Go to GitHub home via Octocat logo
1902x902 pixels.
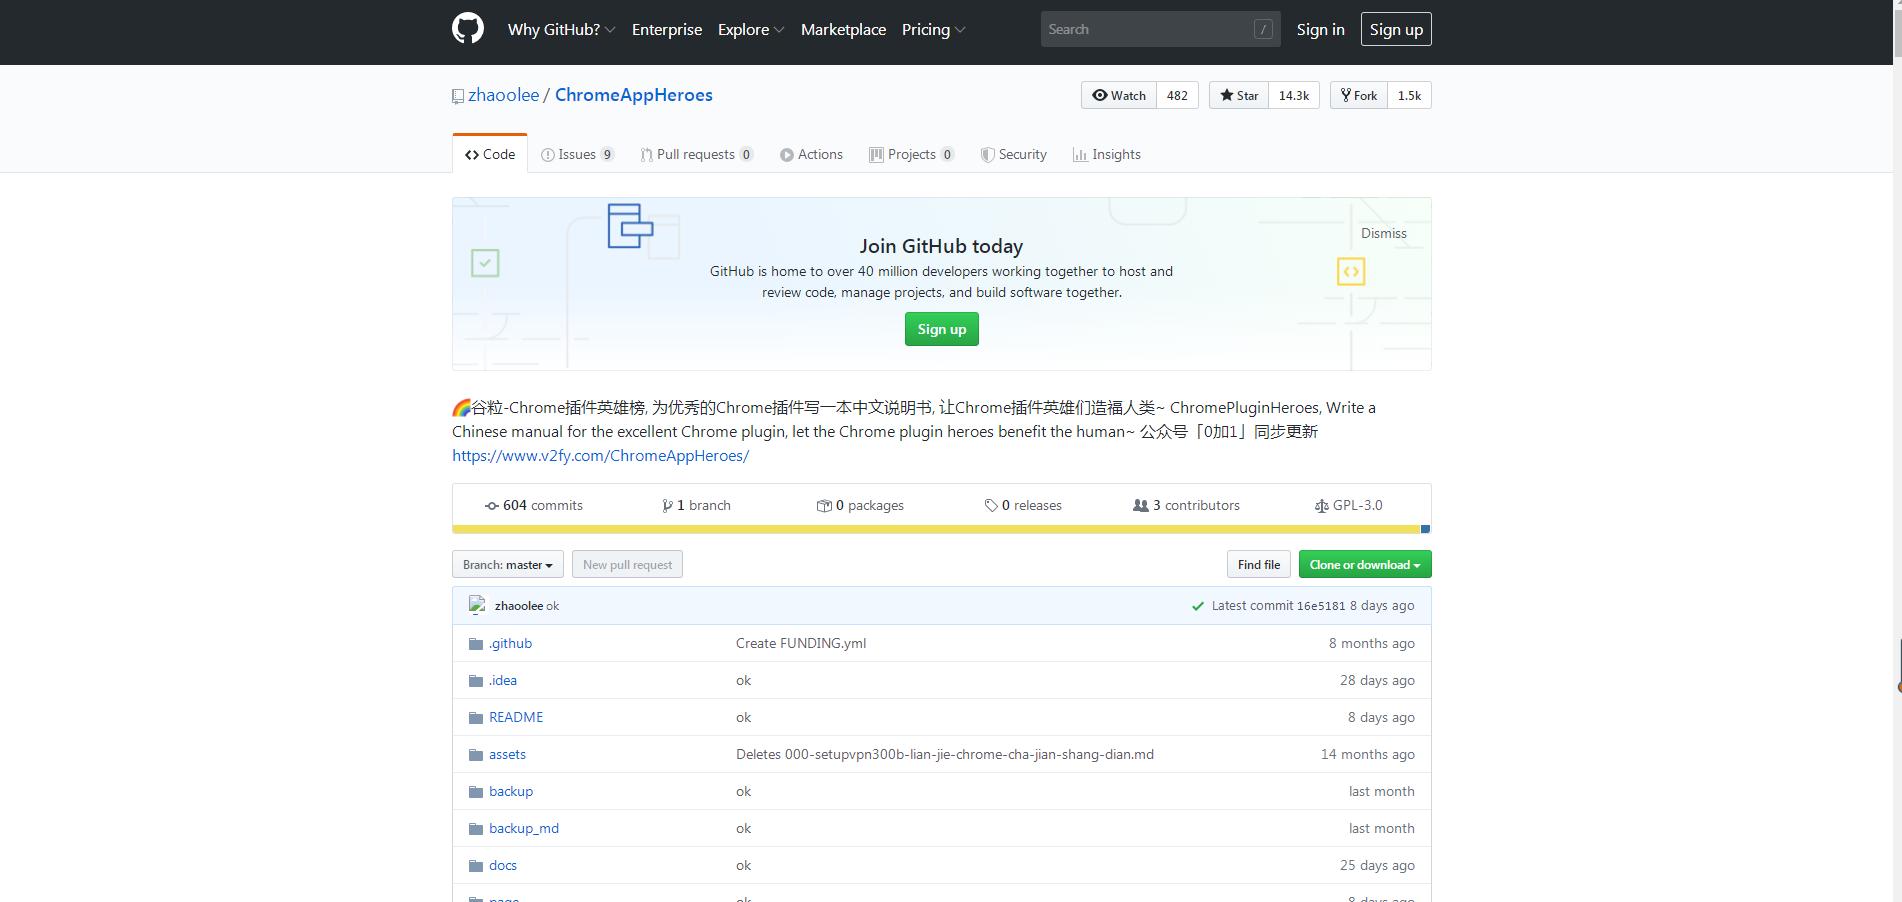[468, 29]
